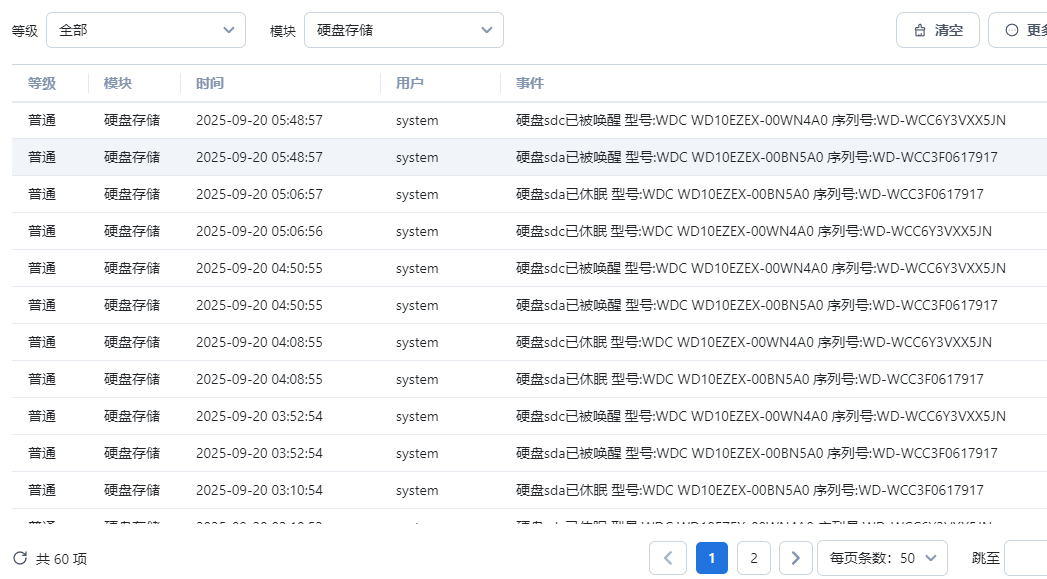Click the 用户 column header
Viewport: 1047px width, 579px height.
click(409, 83)
